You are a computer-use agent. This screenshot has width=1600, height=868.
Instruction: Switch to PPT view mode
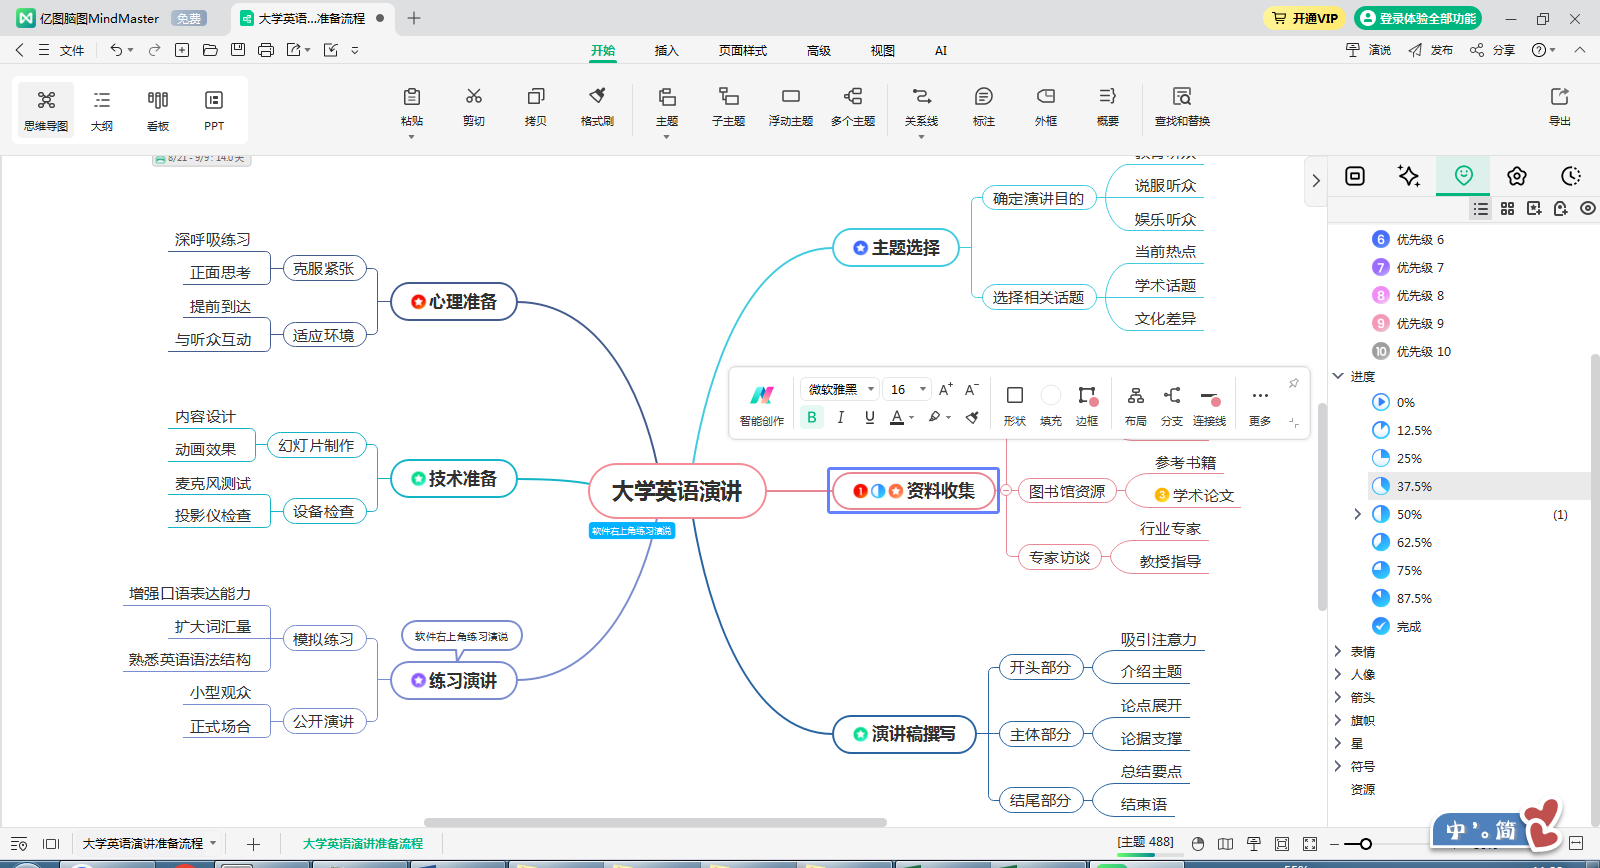(214, 110)
